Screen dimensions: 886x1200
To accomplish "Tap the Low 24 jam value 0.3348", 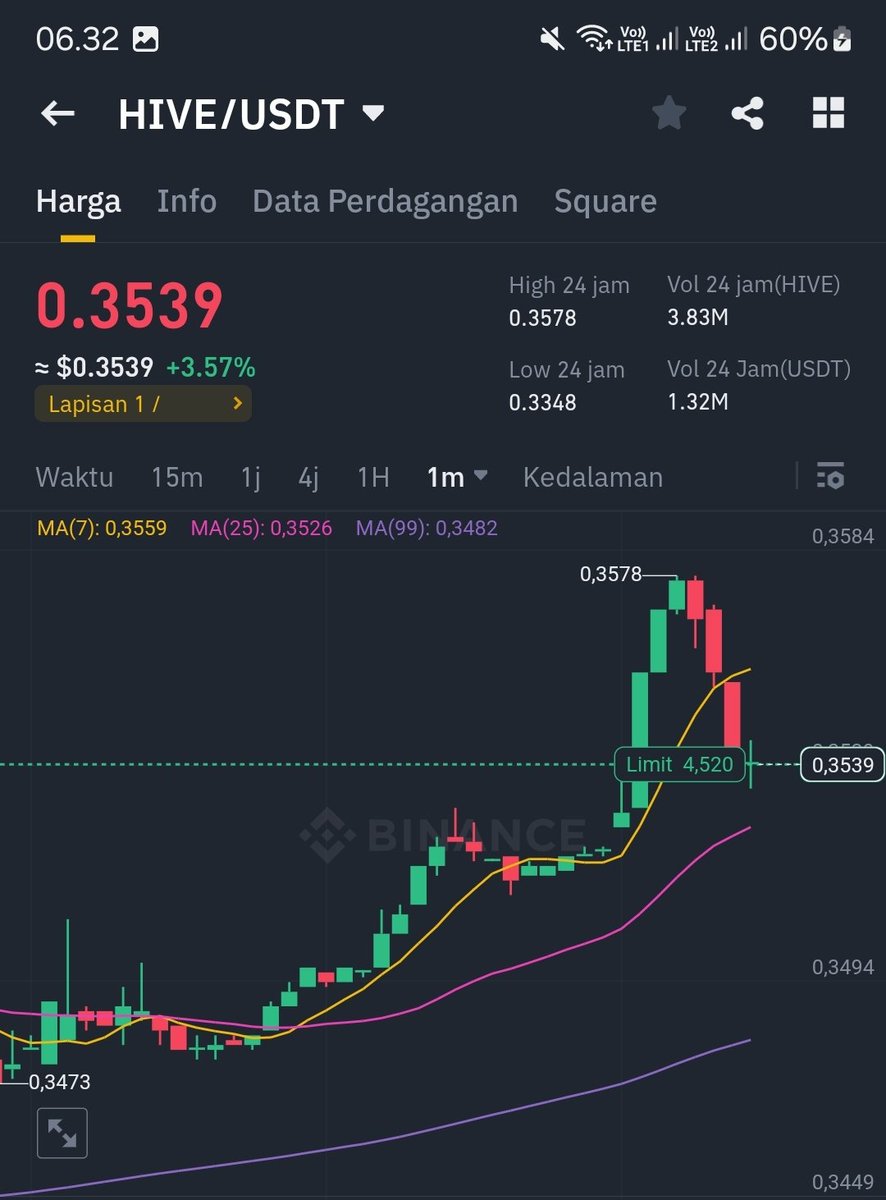I will [543, 403].
